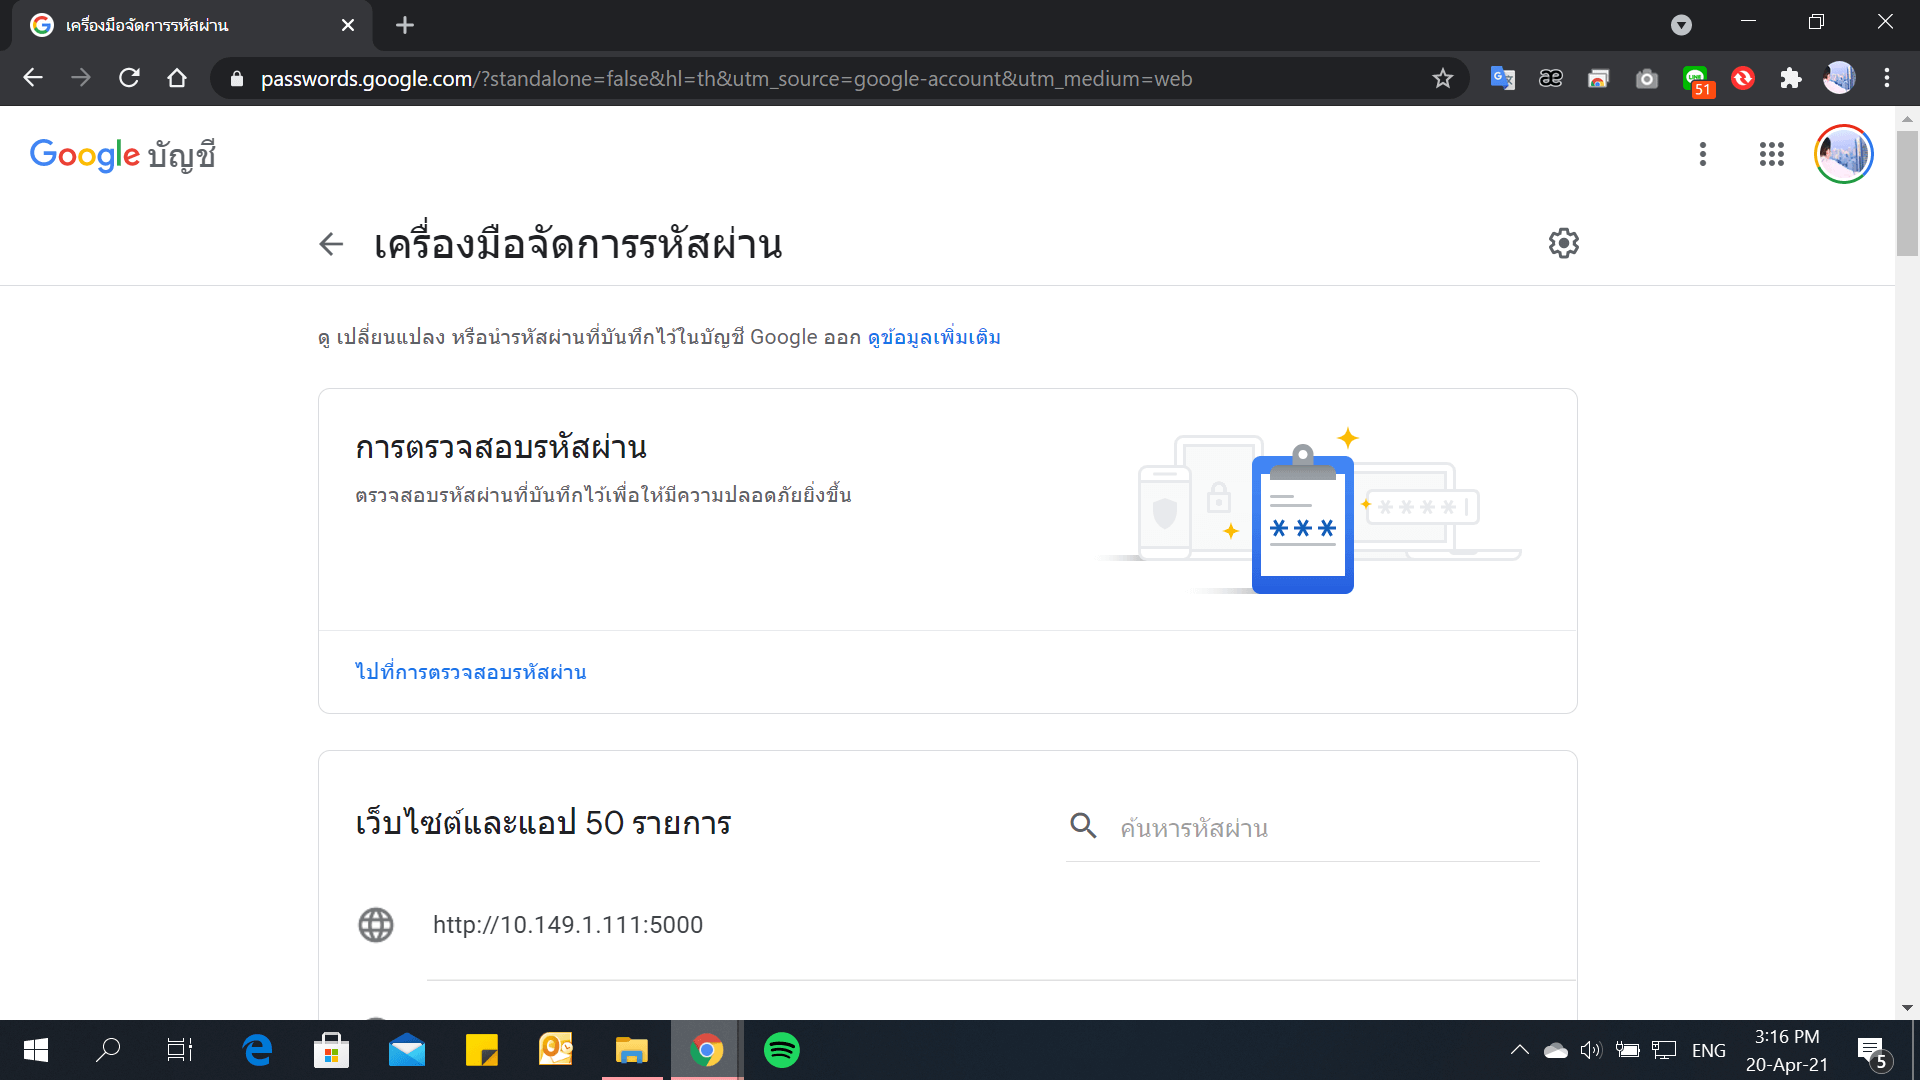1920x1080 pixels.
Task: Open notification center with 5 badge
Action: (x=1873, y=1051)
